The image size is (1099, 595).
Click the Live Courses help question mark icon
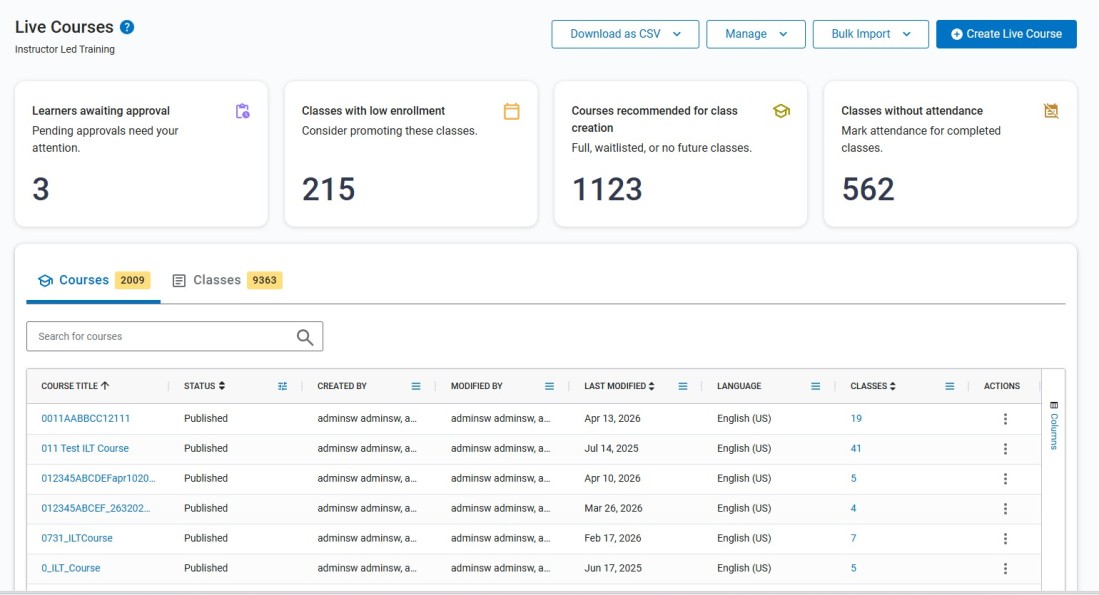tap(127, 27)
